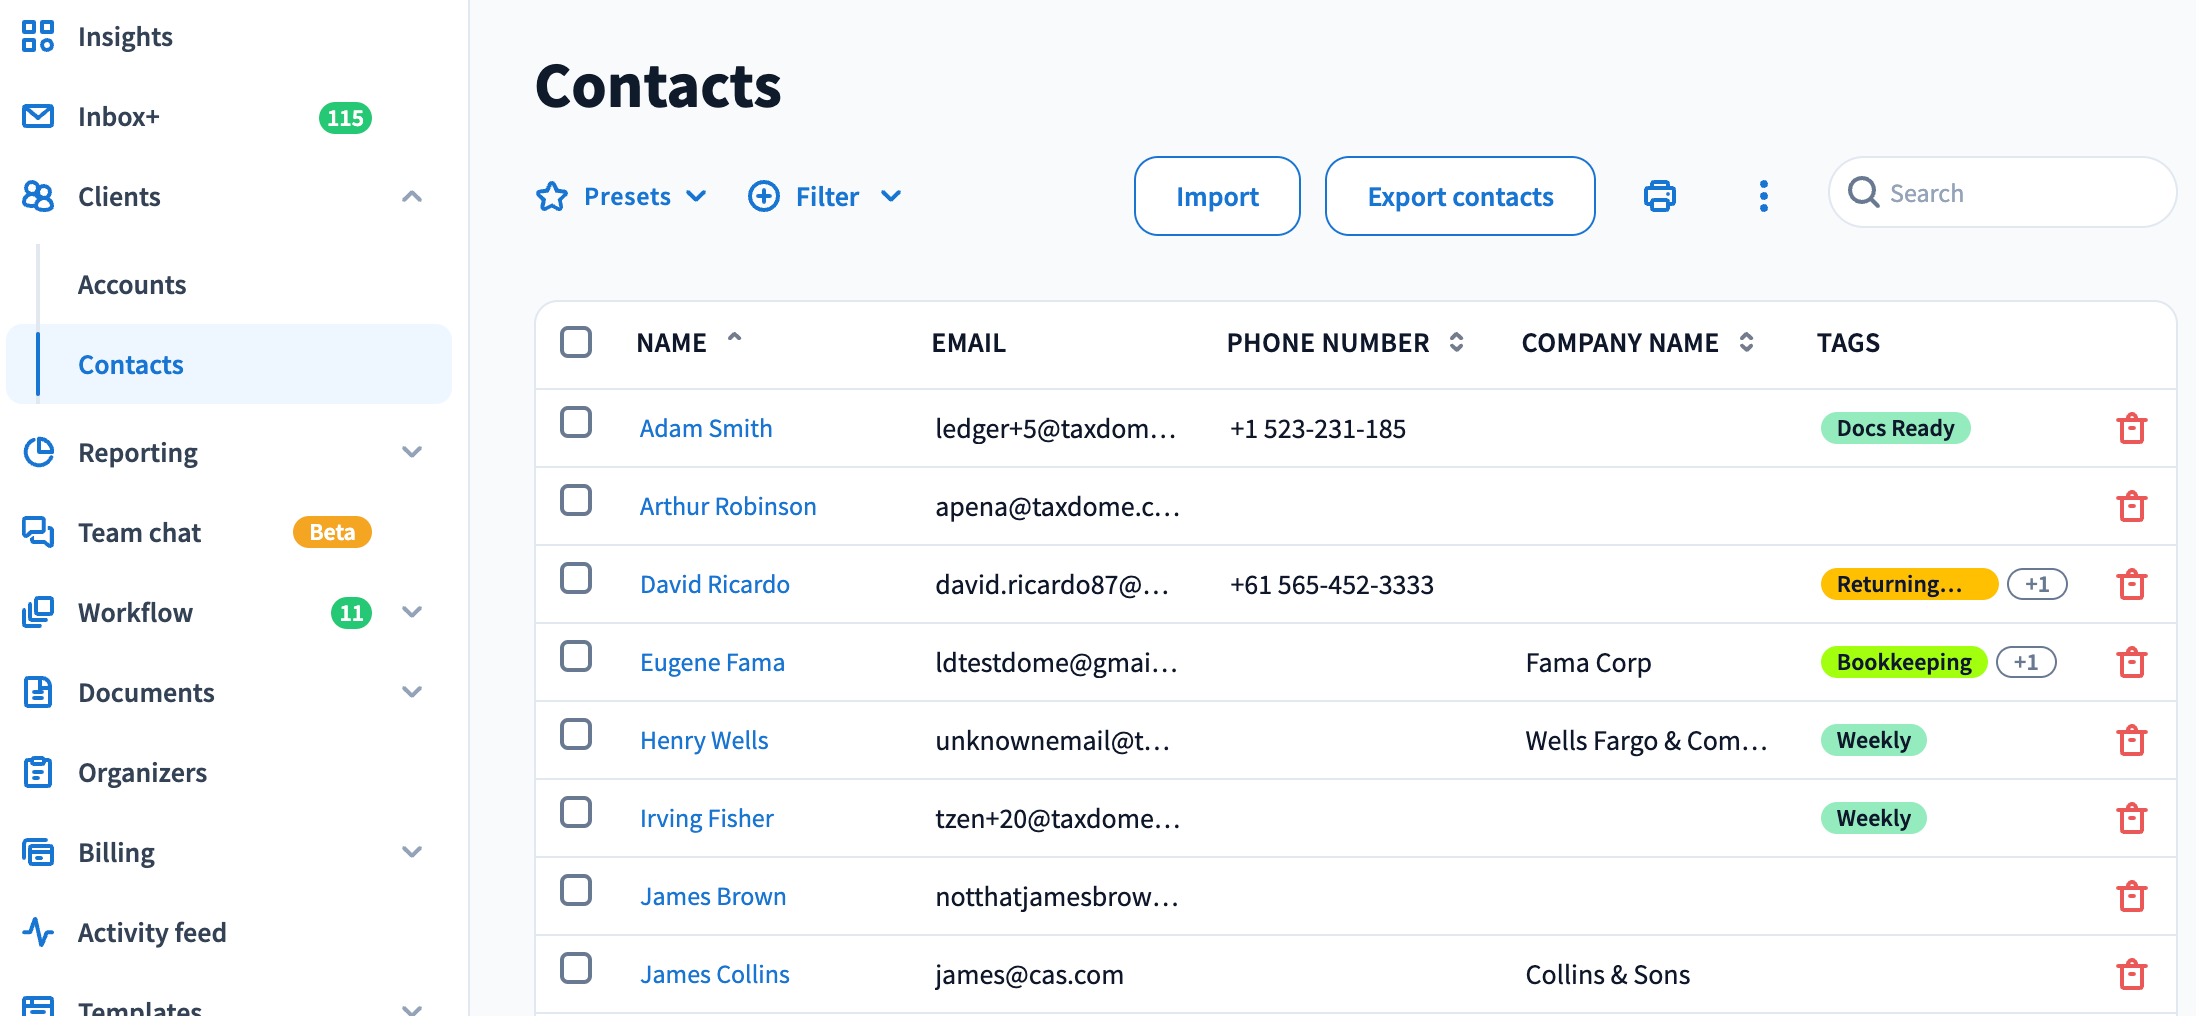
Task: Tick the select-all checkbox in table header
Action: pyautogui.click(x=576, y=342)
